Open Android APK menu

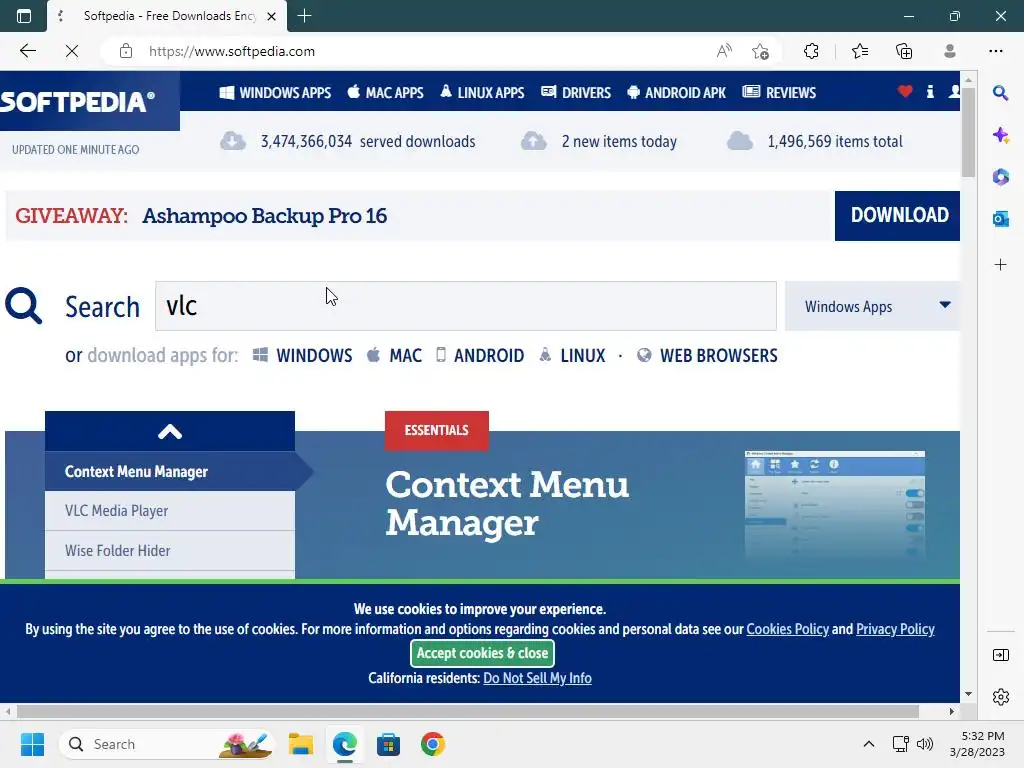pyautogui.click(x=677, y=93)
